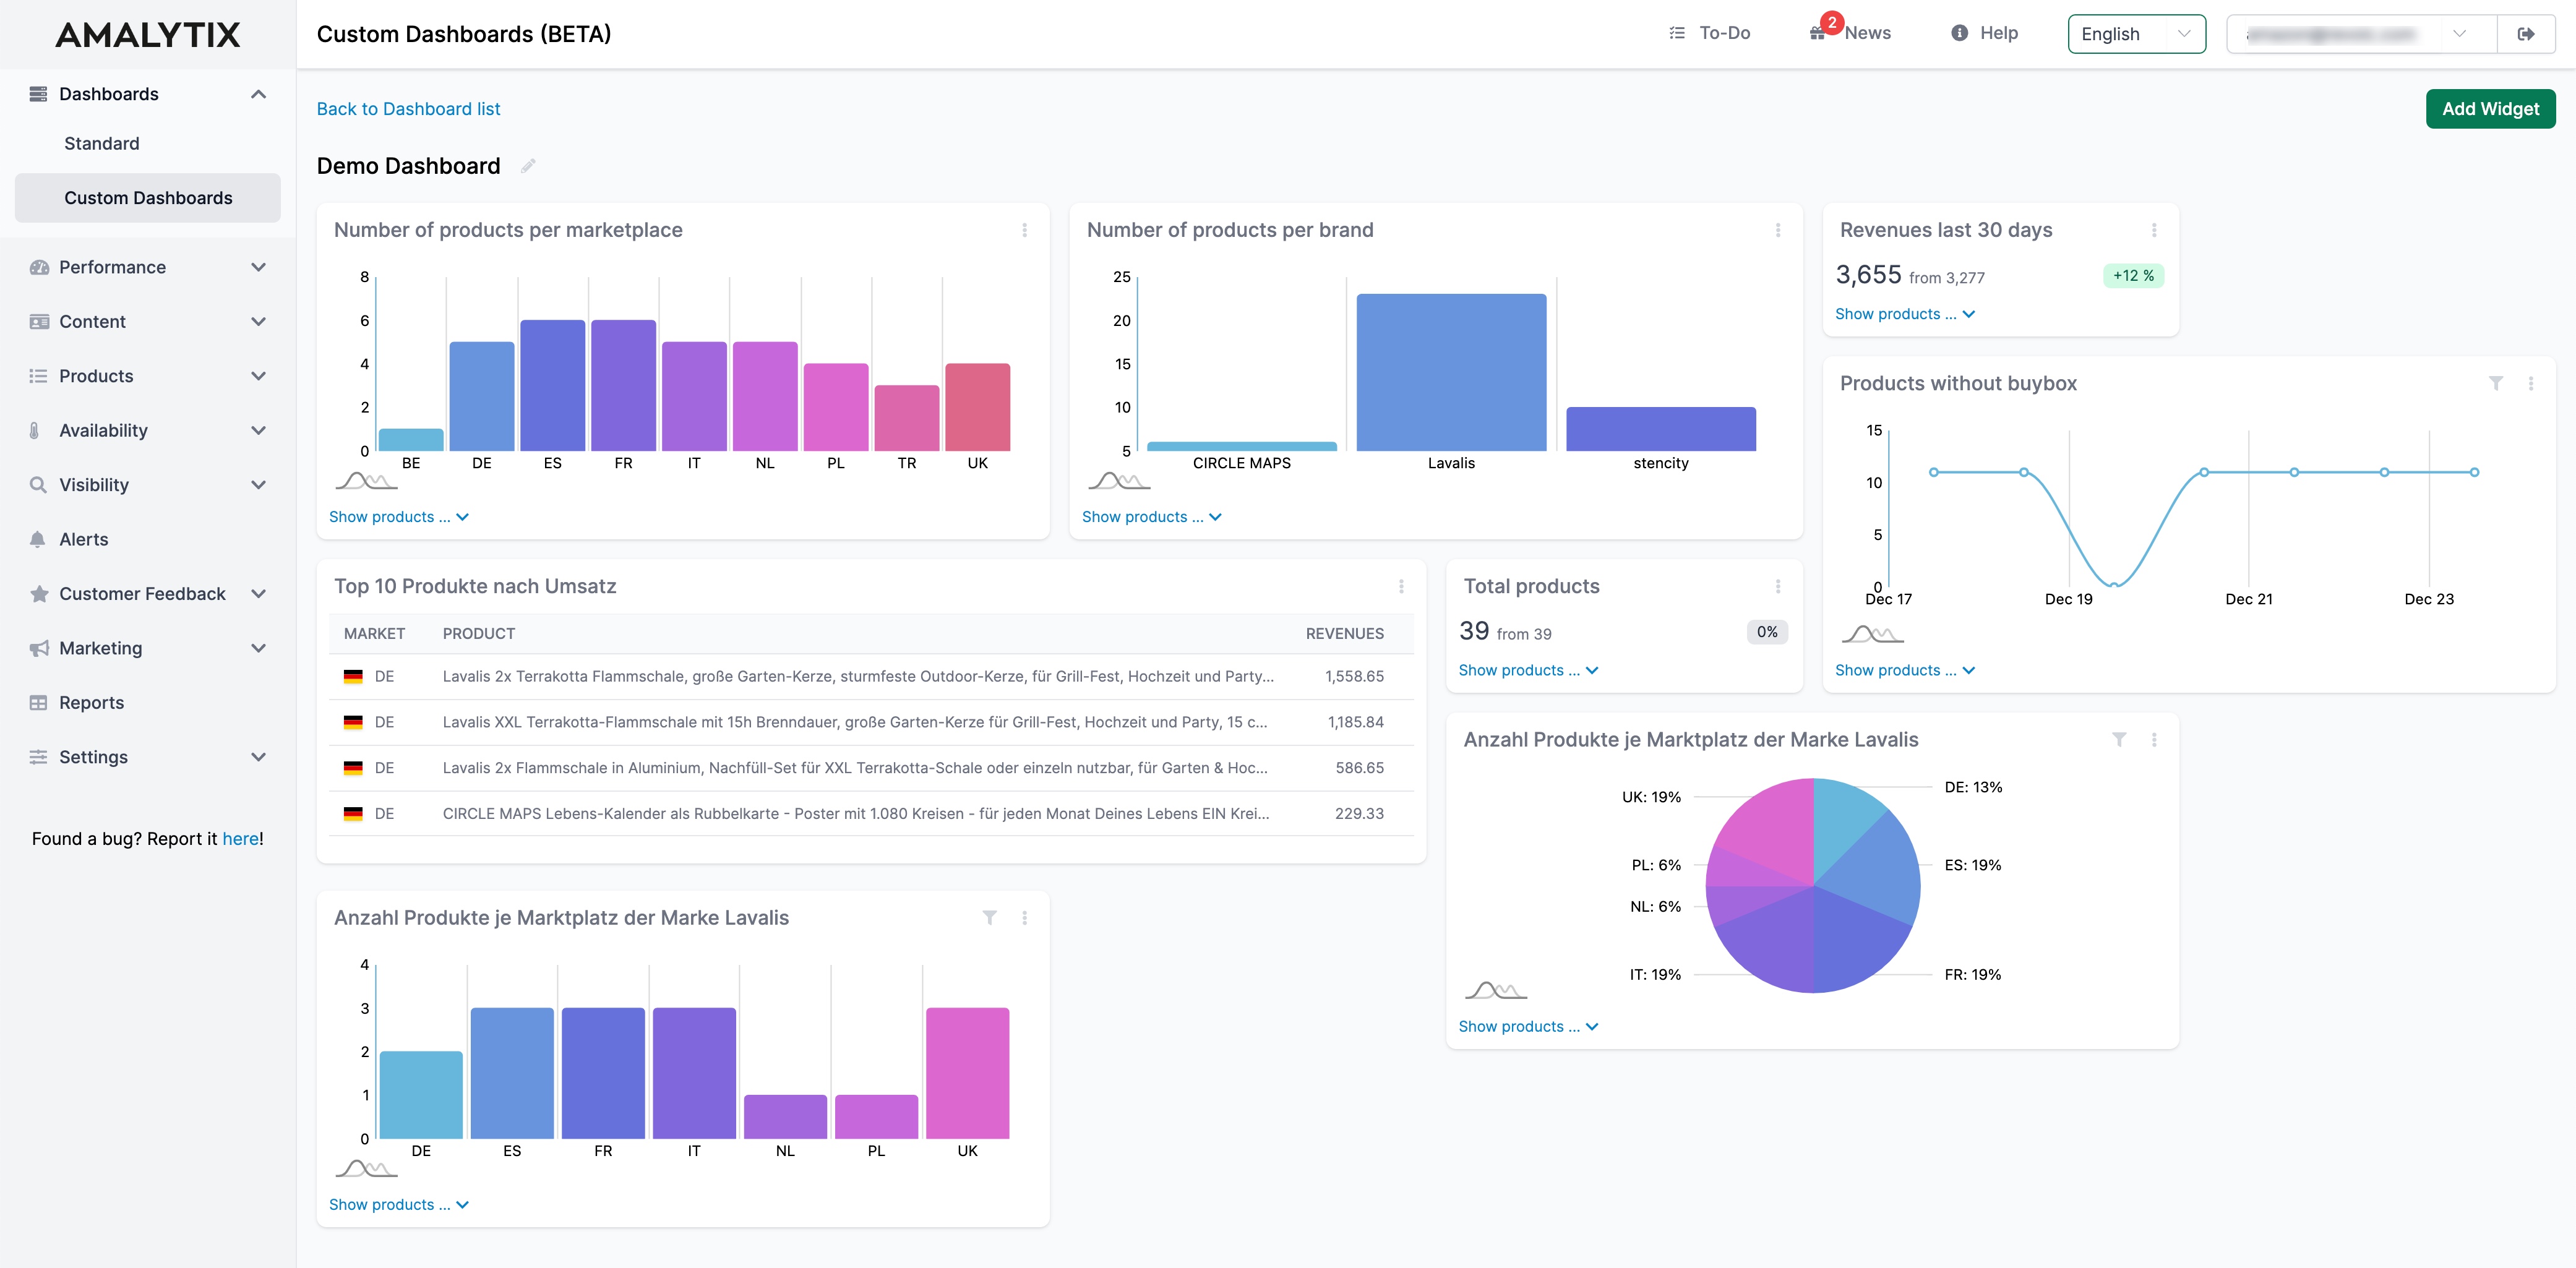Image resolution: width=2576 pixels, height=1268 pixels.
Task: Open options menu for Lavalis bar chart widget
Action: [1024, 917]
